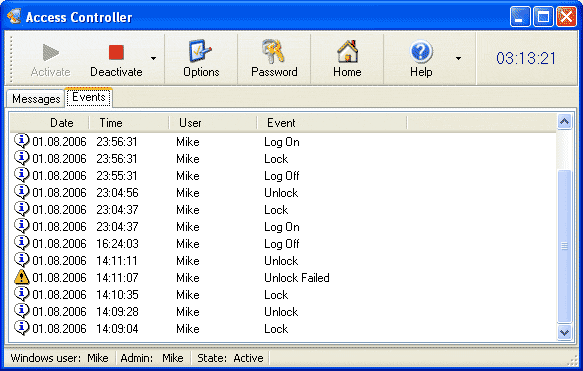Click info icon on 14:10:35 Lock row
This screenshot has width=583, height=371.
(x=22, y=294)
